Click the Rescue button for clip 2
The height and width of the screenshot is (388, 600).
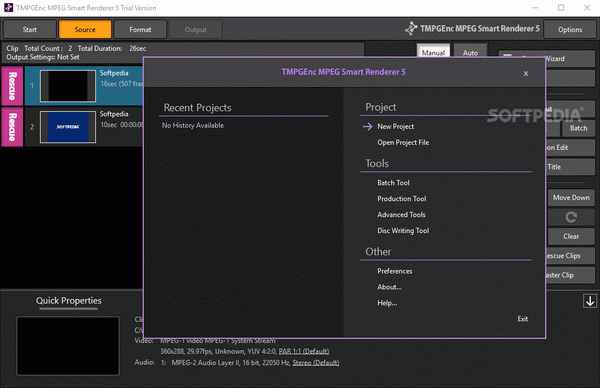pyautogui.click(x=12, y=127)
